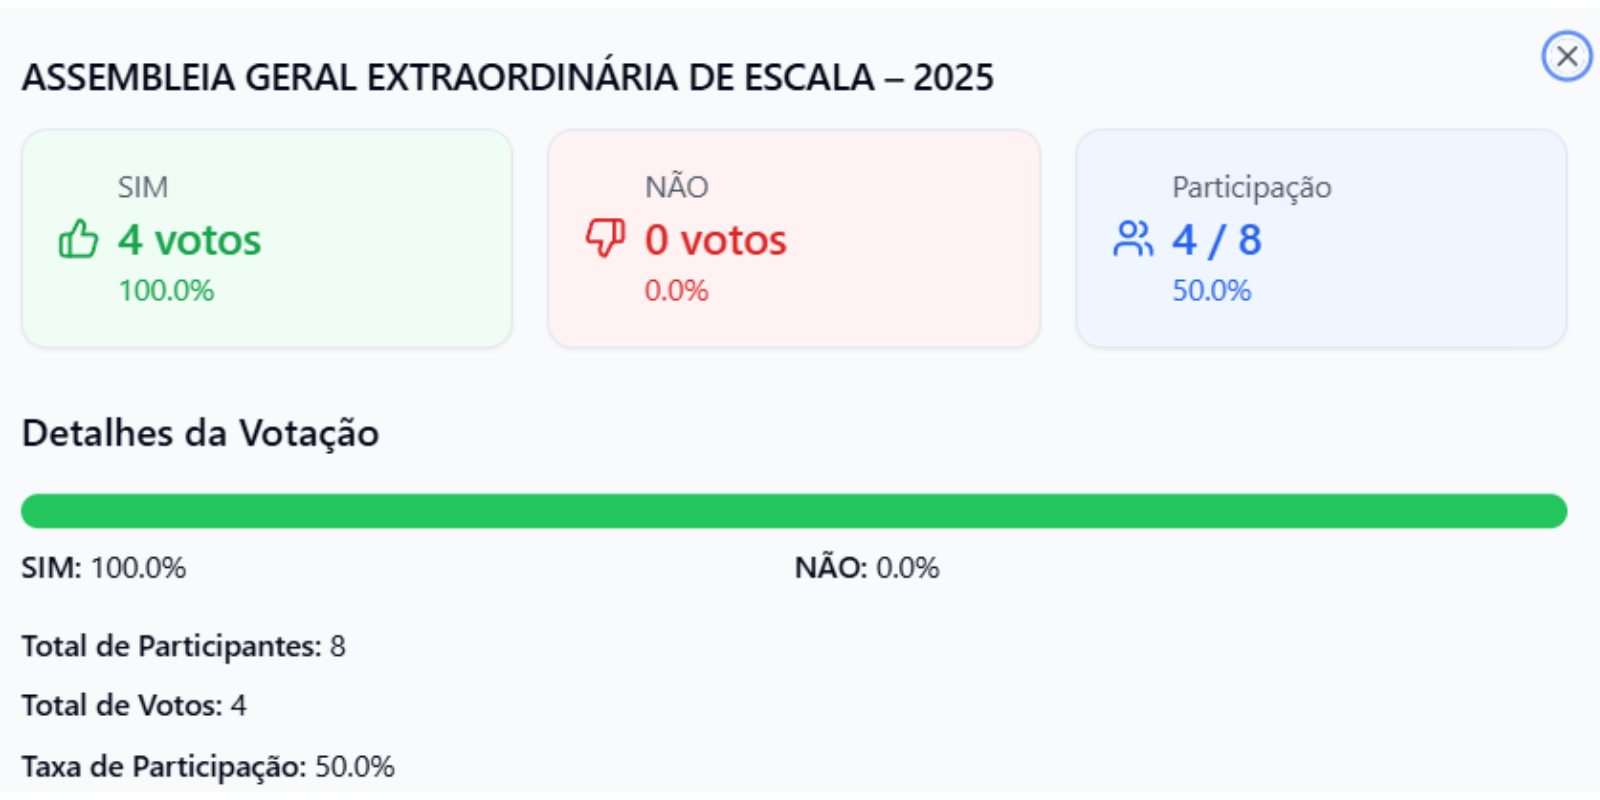The height and width of the screenshot is (800, 1600).
Task: Click the "NÃO: 0.0%" label below the bar
Action: [x=866, y=568]
